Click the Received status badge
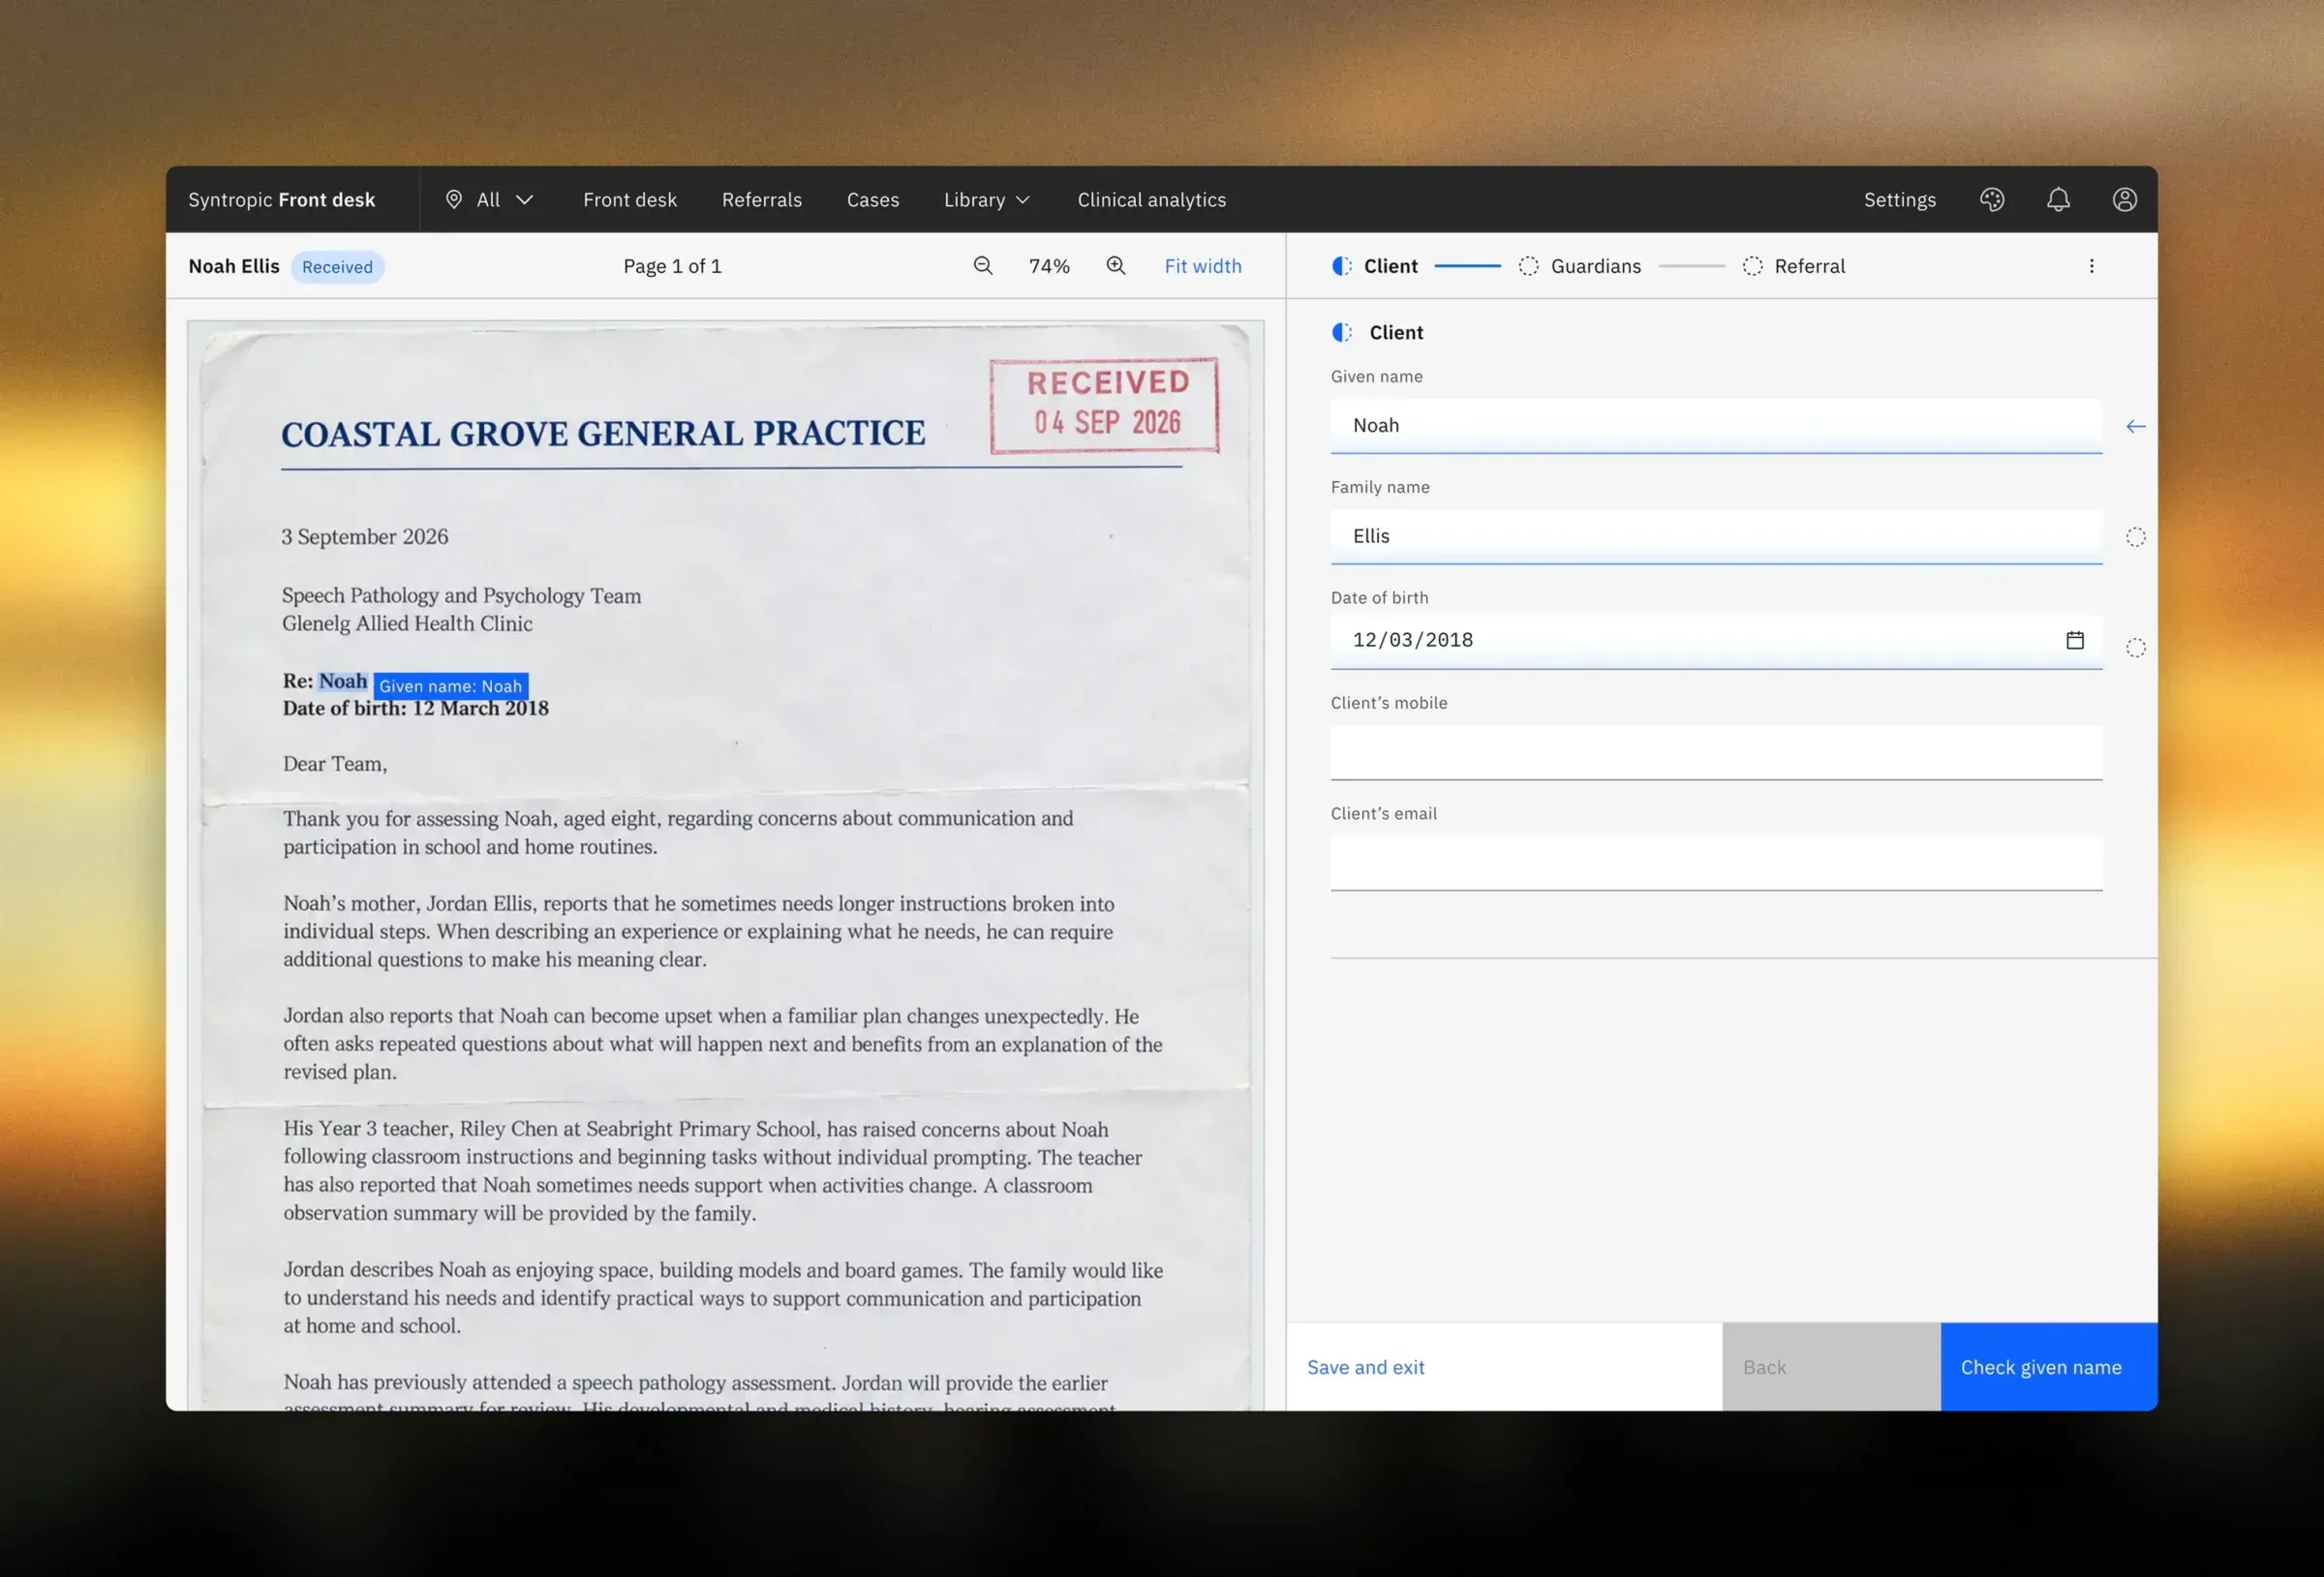 pos(337,267)
